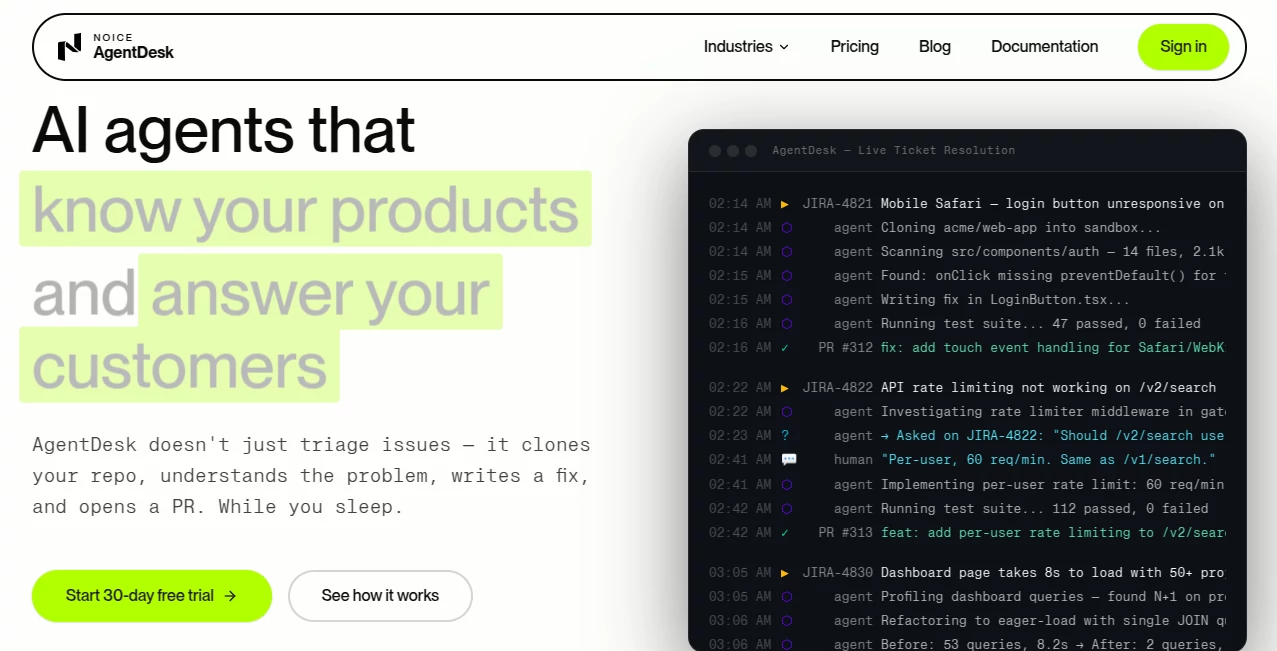Click See how it works
This screenshot has height=651, width=1277.
[x=380, y=596]
